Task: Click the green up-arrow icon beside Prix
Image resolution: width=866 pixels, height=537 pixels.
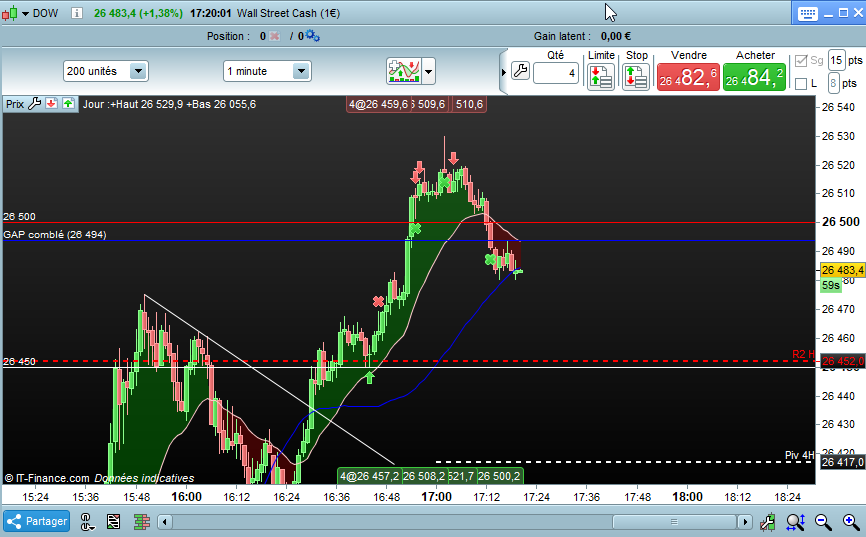Action: pos(68,103)
